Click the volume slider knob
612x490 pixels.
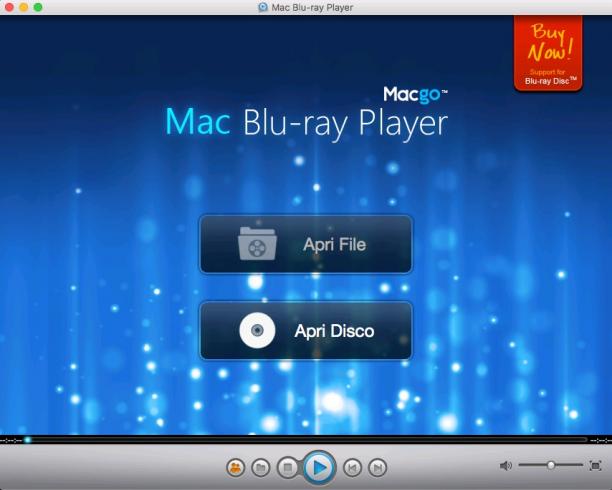point(551,465)
